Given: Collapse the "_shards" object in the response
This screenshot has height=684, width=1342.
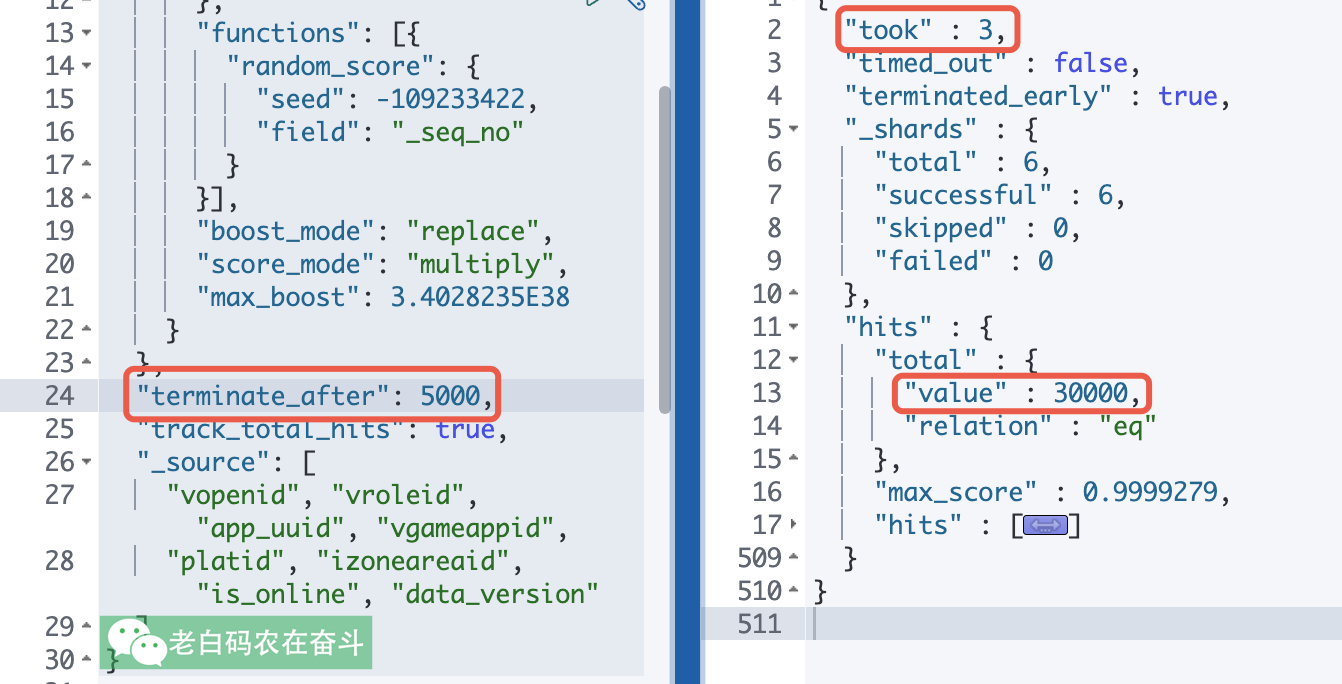Looking at the screenshot, I should [793, 129].
